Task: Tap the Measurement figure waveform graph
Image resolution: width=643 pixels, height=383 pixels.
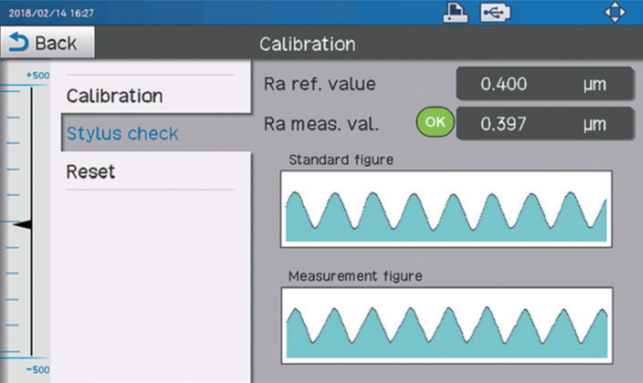Action: click(447, 326)
